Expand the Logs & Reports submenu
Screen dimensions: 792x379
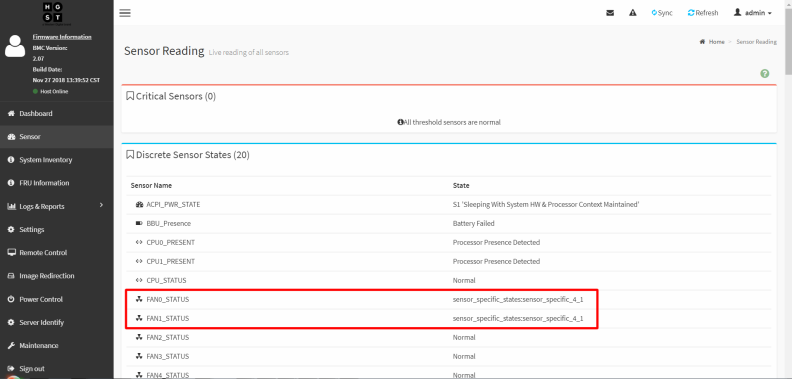pos(57,206)
